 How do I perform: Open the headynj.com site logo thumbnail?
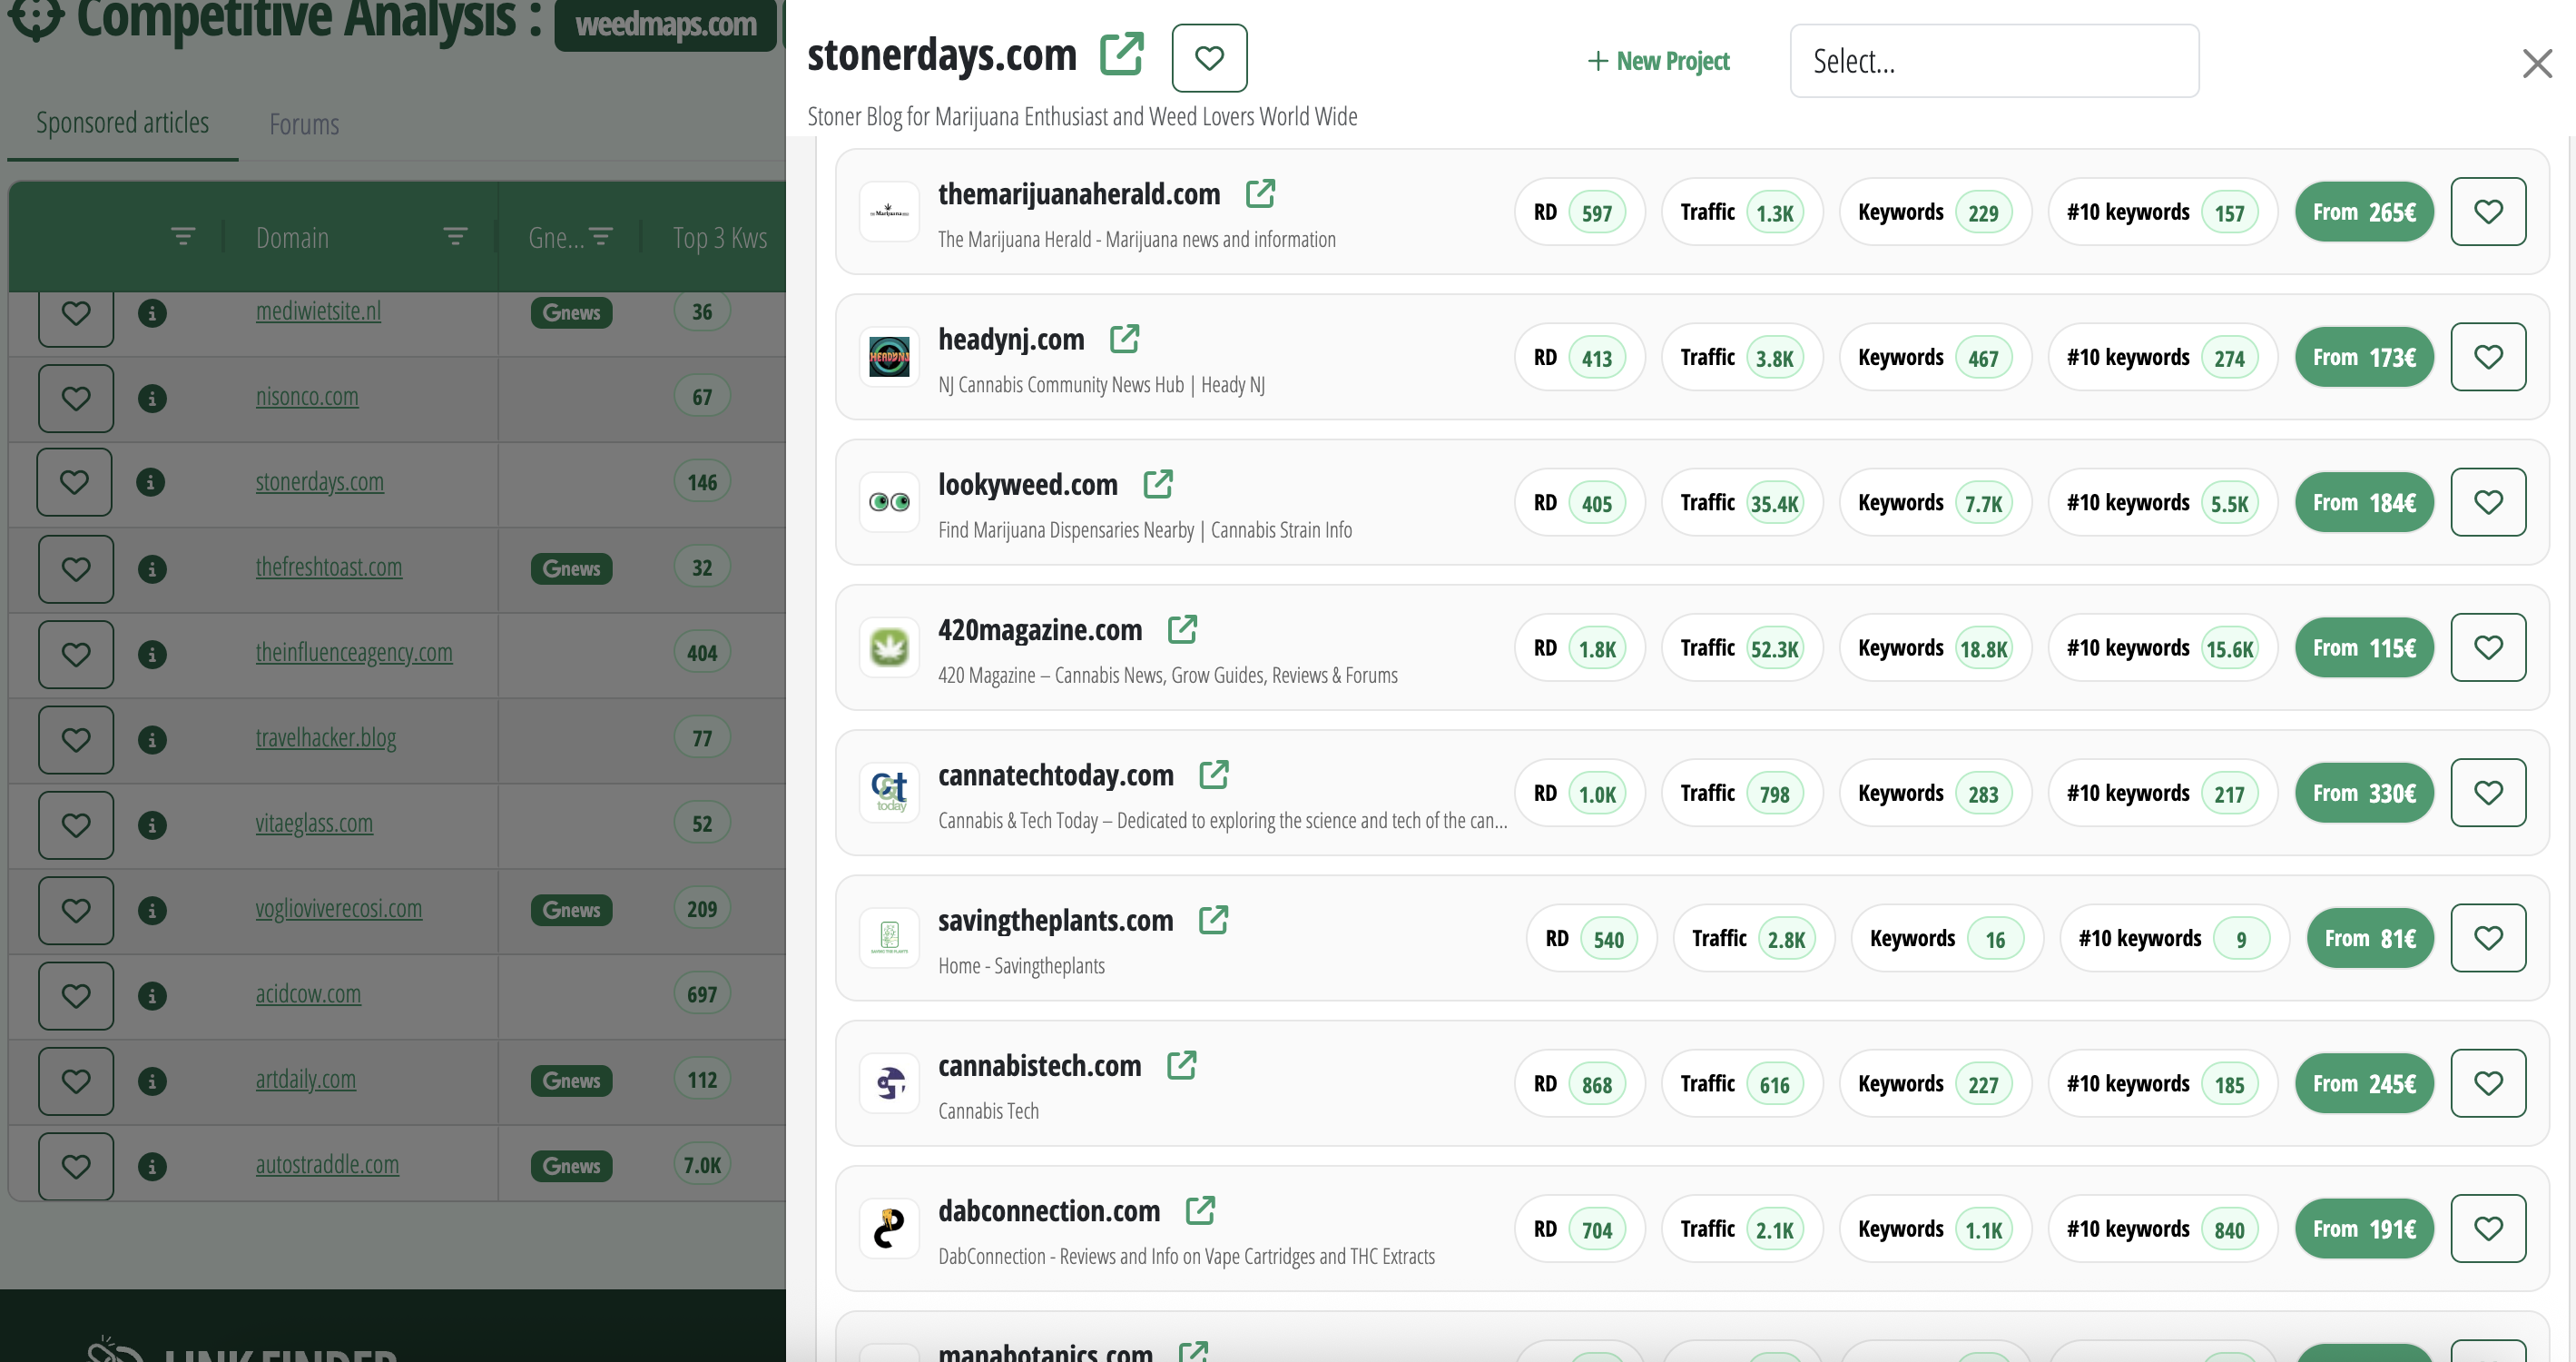tap(889, 357)
